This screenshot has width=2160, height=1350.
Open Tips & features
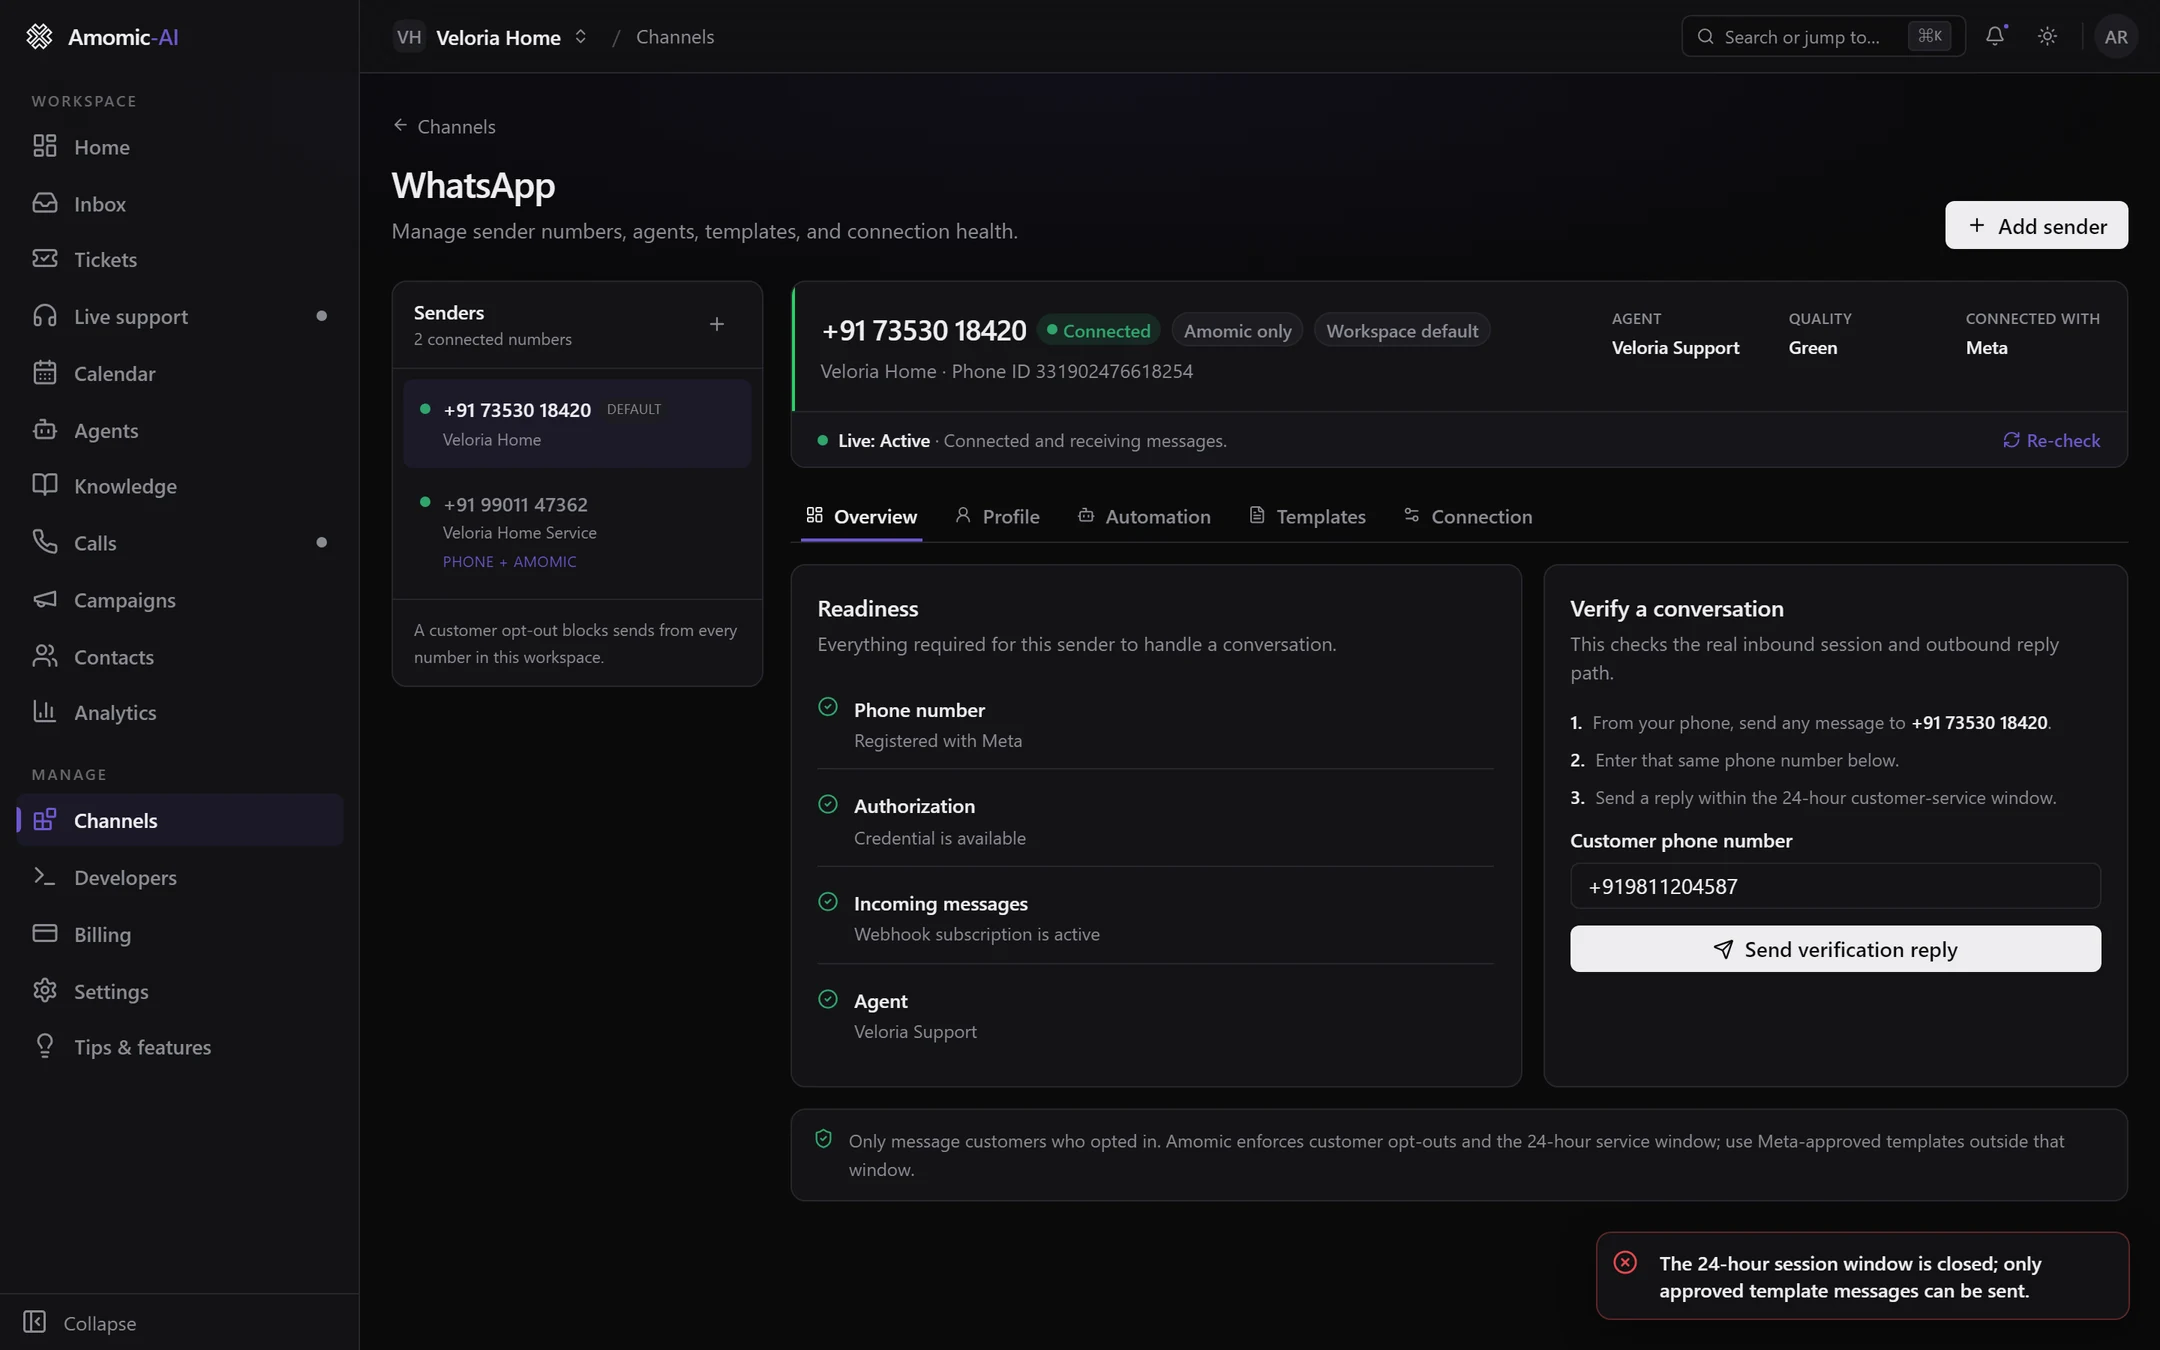[180, 1048]
